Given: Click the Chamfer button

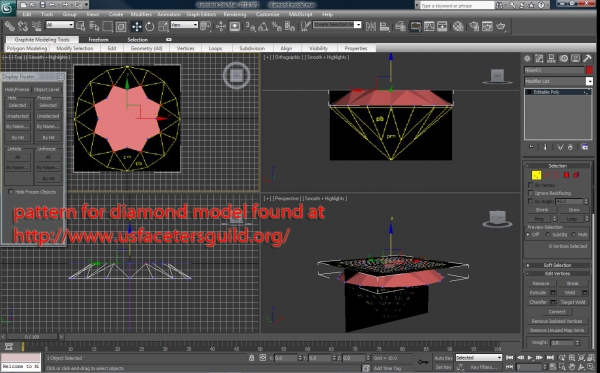Looking at the screenshot, I should [x=538, y=302].
